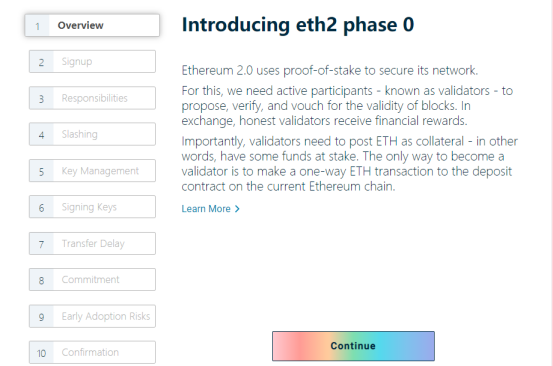The image size is (553, 366).
Task: Click number 5 badge beside Key Management
Action: [42, 171]
